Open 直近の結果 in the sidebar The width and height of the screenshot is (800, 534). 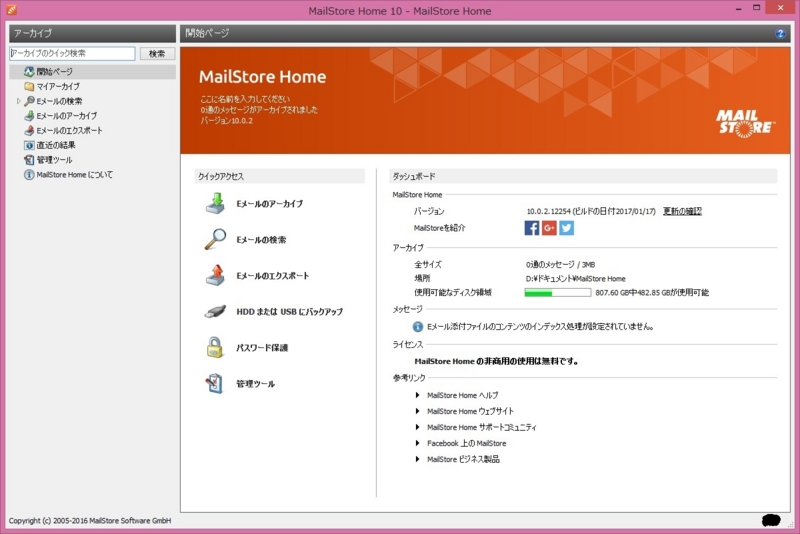click(56, 145)
